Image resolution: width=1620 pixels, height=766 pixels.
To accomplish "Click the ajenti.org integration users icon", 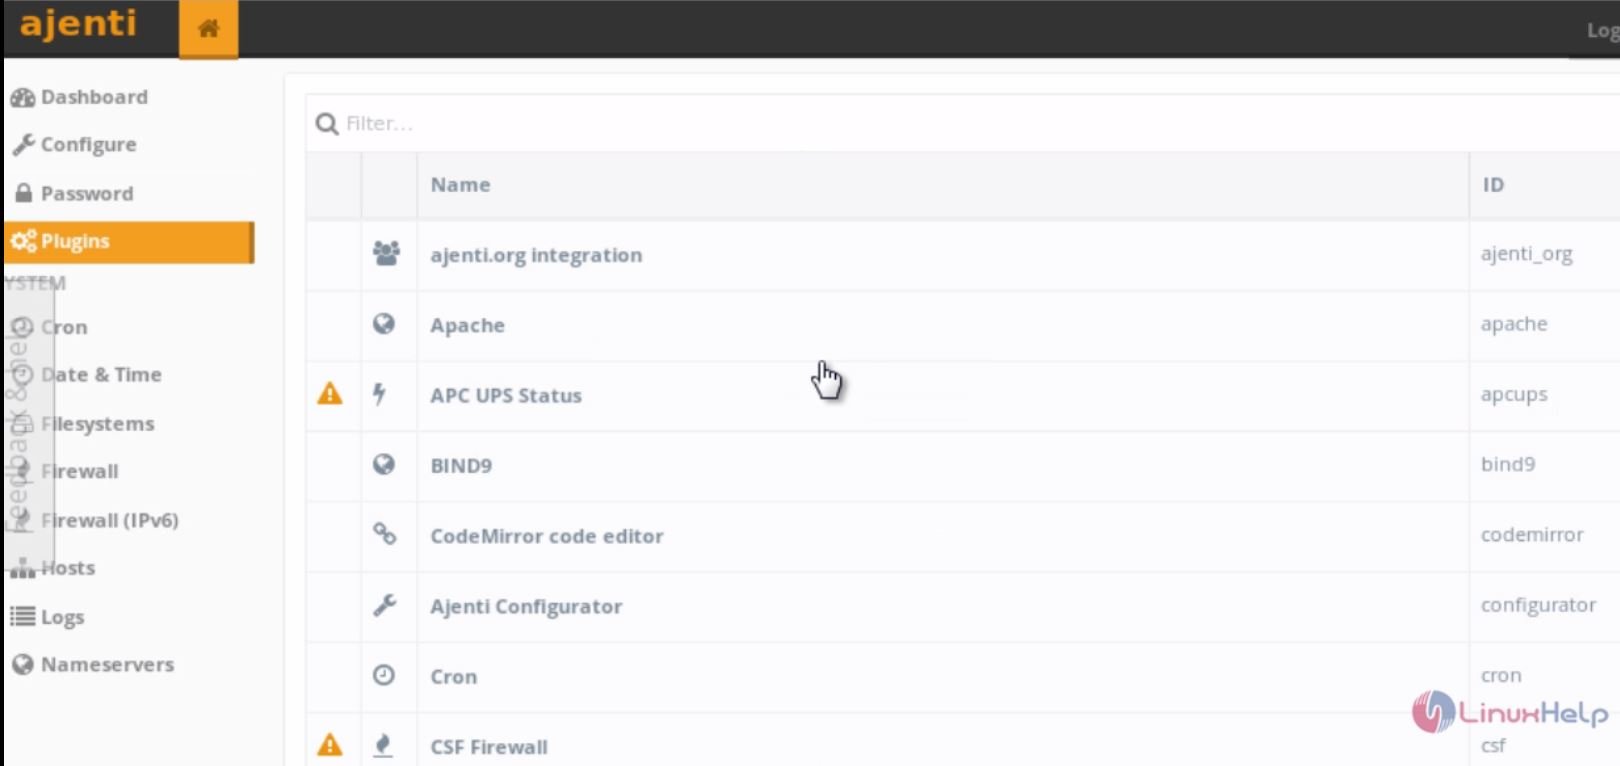I will click(x=386, y=253).
